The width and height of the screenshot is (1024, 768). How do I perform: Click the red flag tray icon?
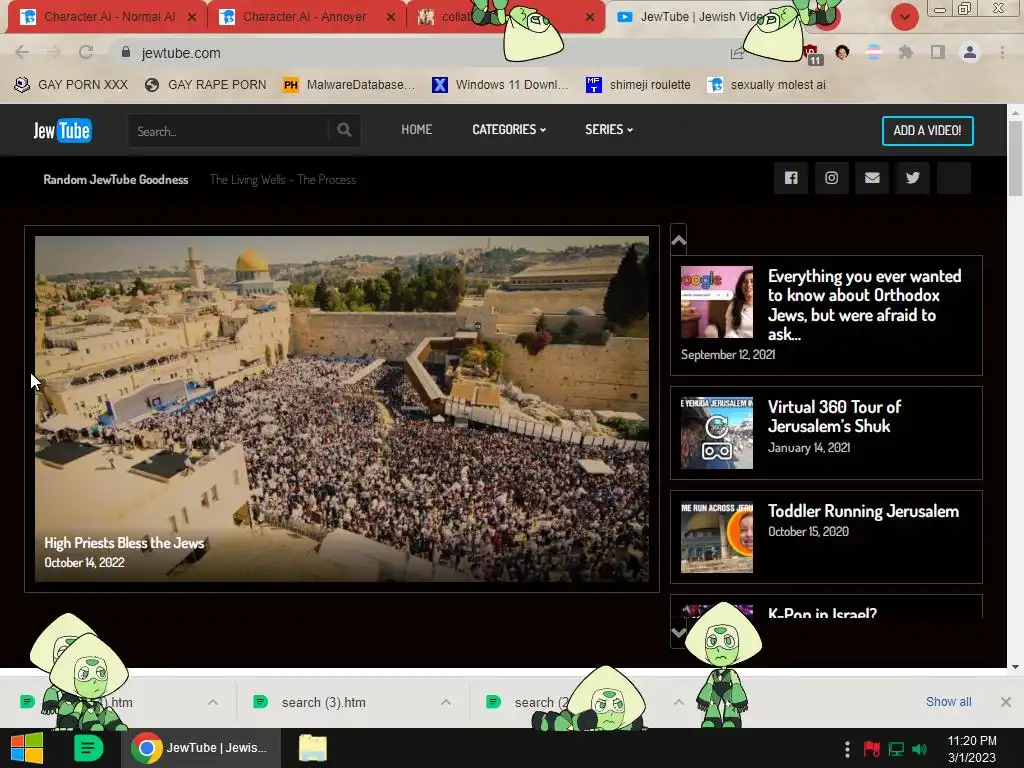[x=871, y=749]
